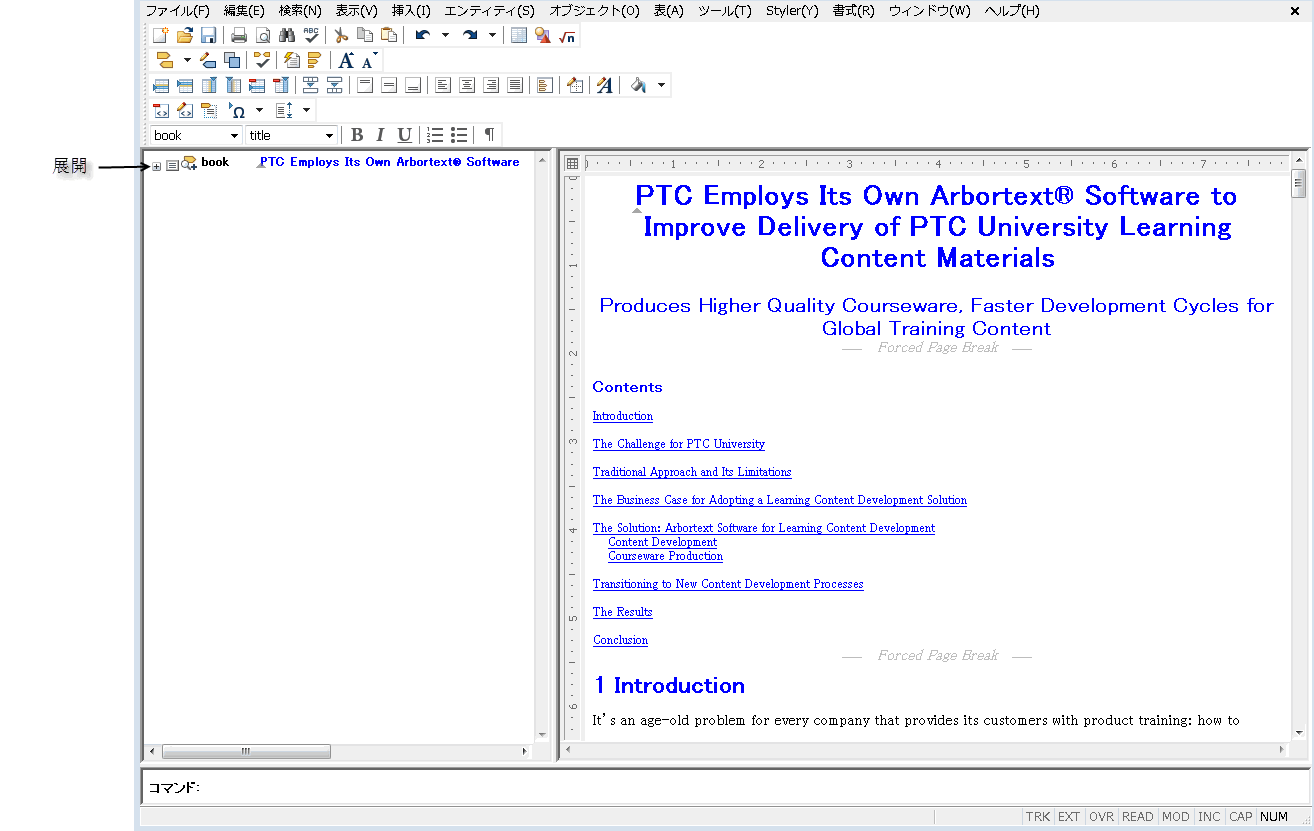Toggle numbered list
The image size is (1314, 831).
435,135
